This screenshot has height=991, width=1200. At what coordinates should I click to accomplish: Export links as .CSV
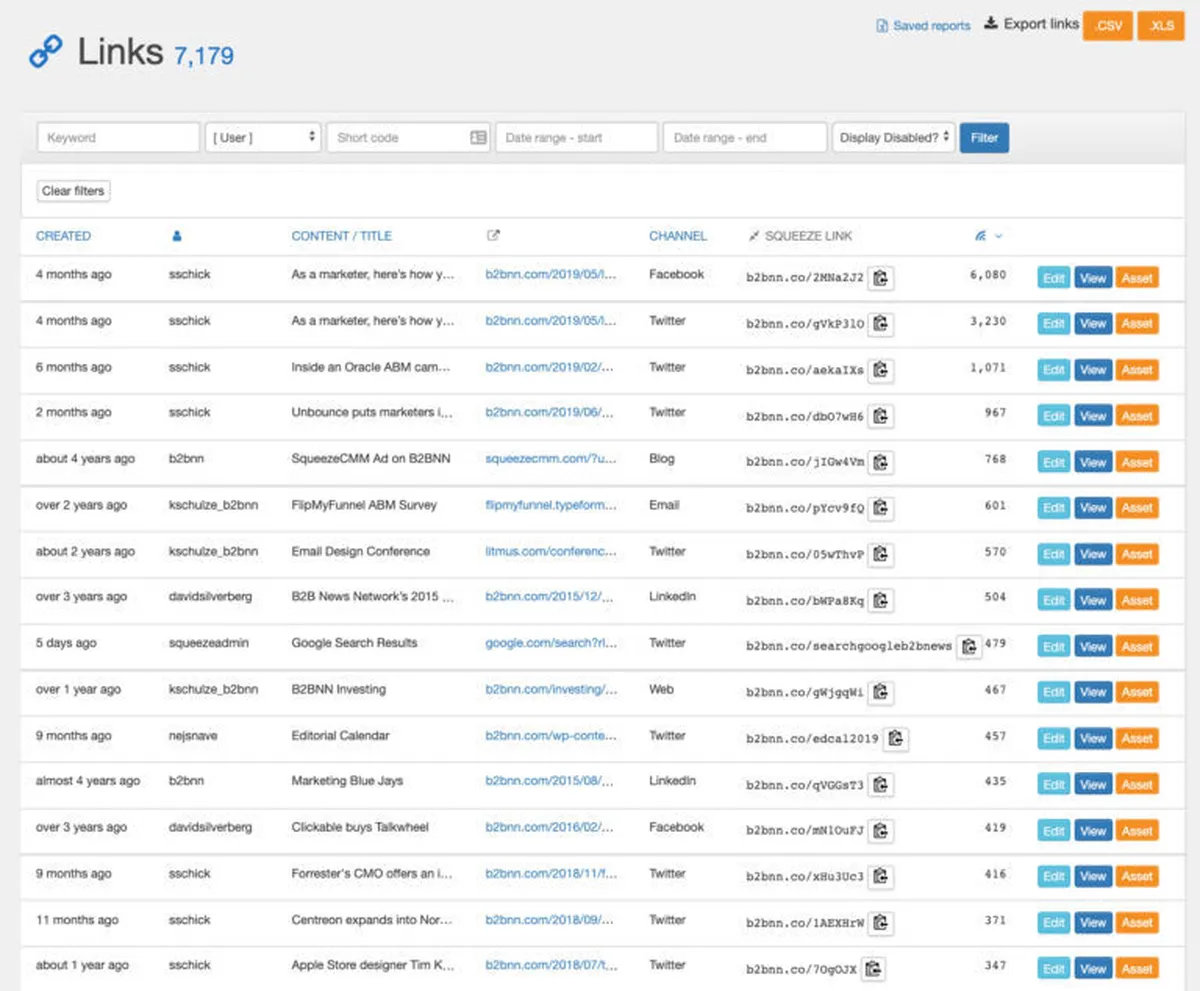[x=1108, y=26]
